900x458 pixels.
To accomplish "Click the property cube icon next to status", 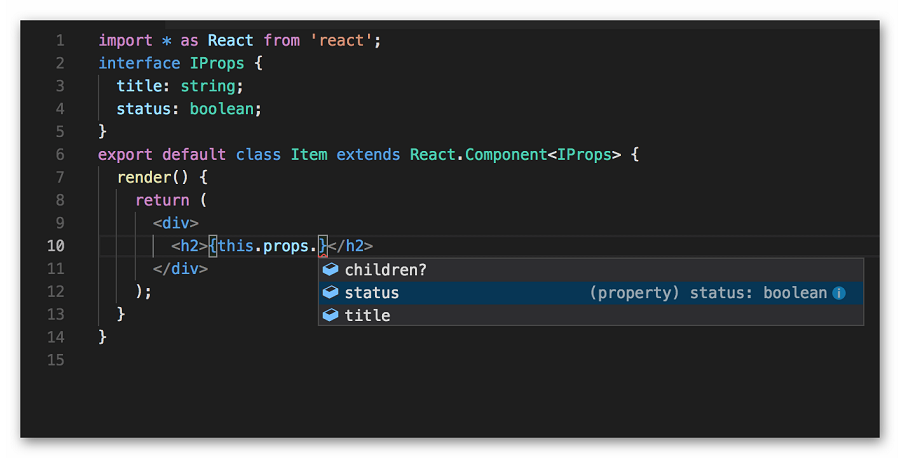I will click(331, 292).
